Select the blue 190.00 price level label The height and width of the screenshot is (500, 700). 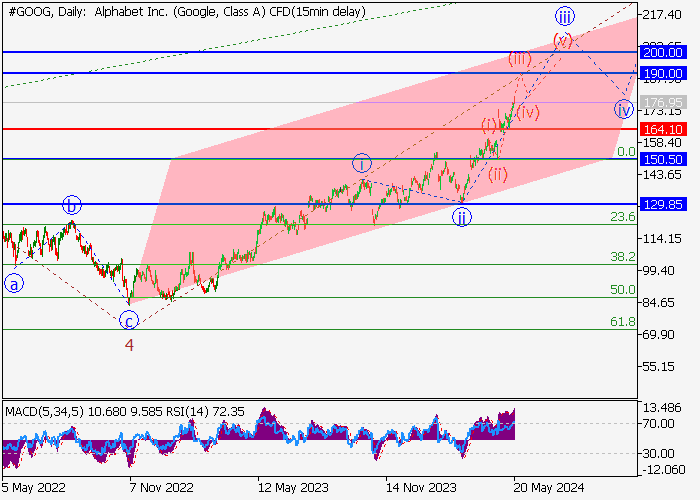tap(663, 73)
